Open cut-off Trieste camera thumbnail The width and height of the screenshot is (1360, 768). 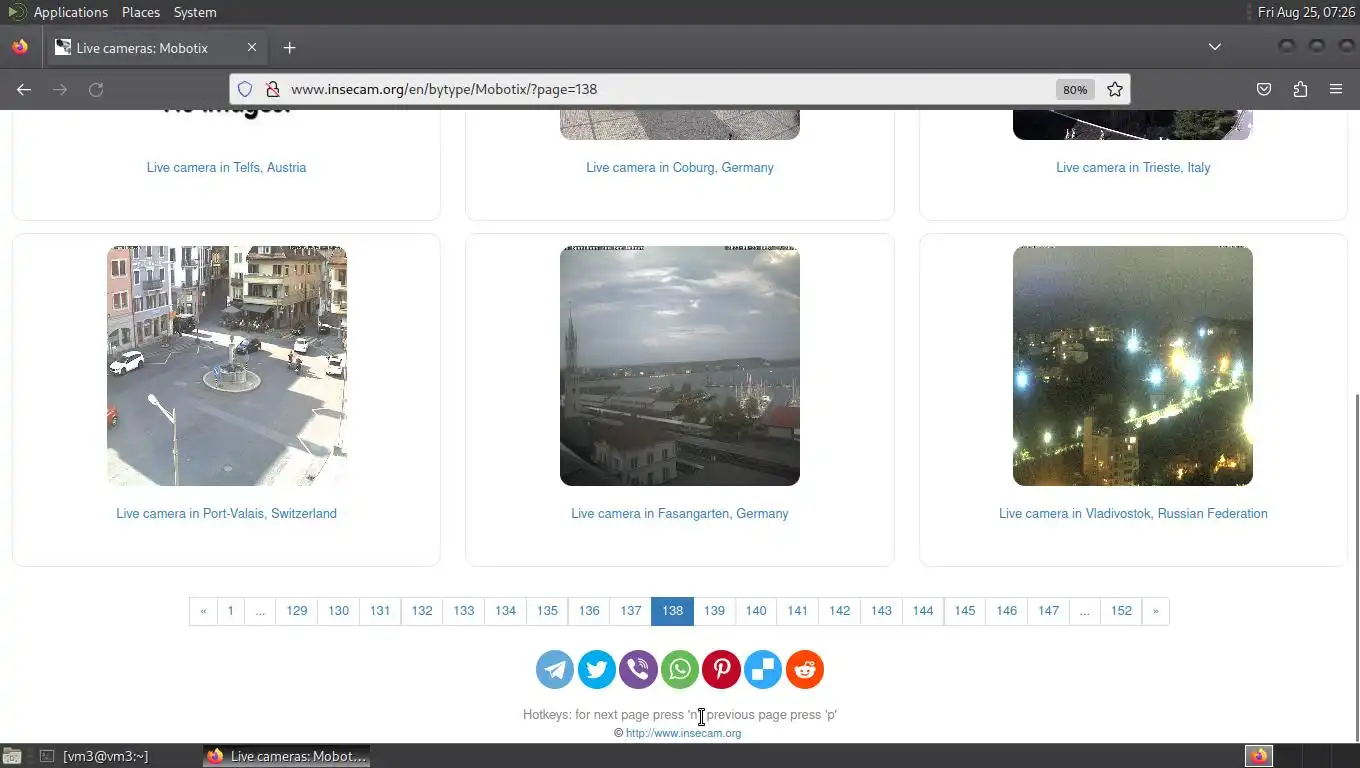(1133, 125)
